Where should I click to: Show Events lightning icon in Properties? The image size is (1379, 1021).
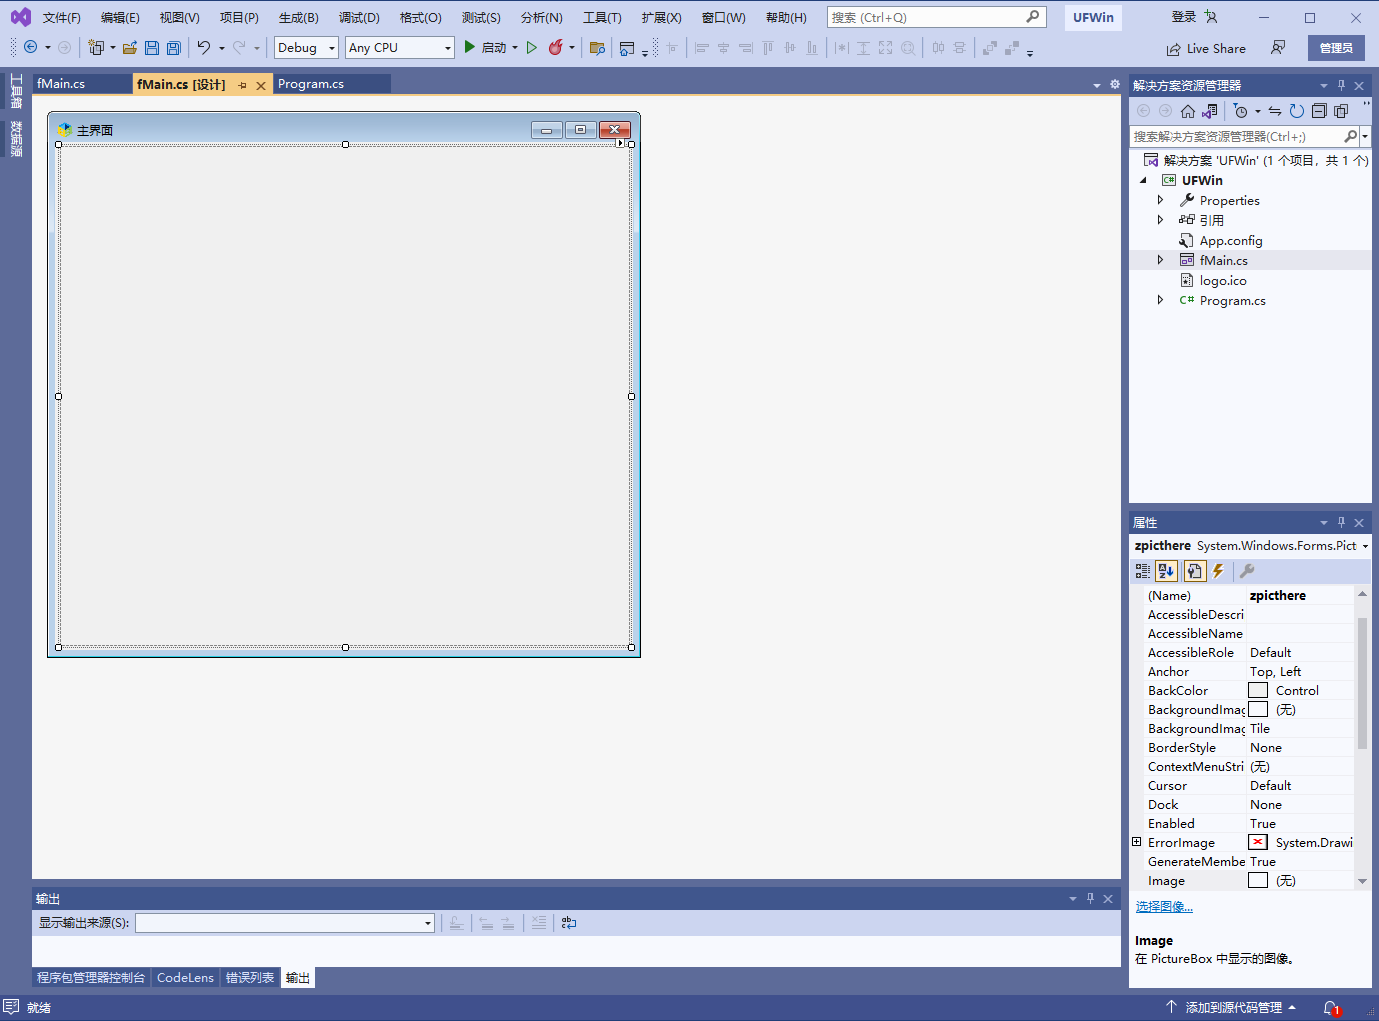1218,571
